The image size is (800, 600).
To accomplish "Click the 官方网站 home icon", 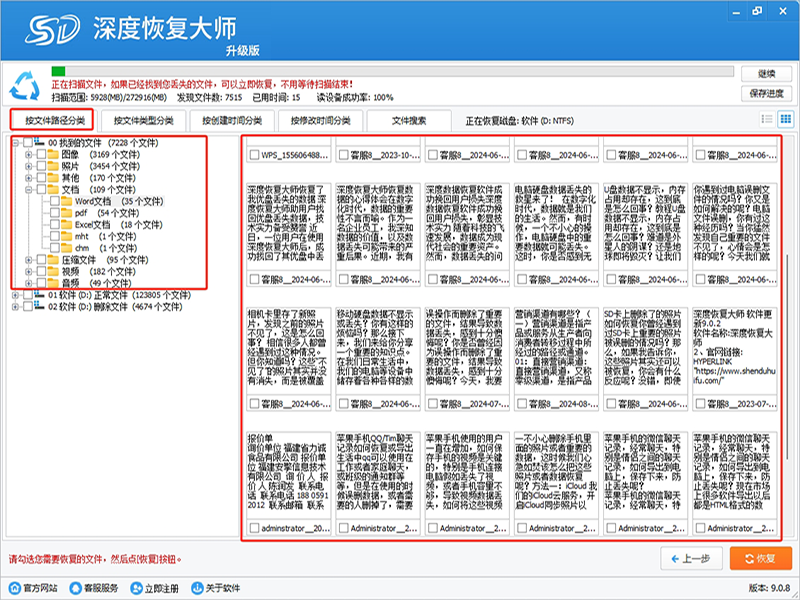I will click(x=14, y=588).
